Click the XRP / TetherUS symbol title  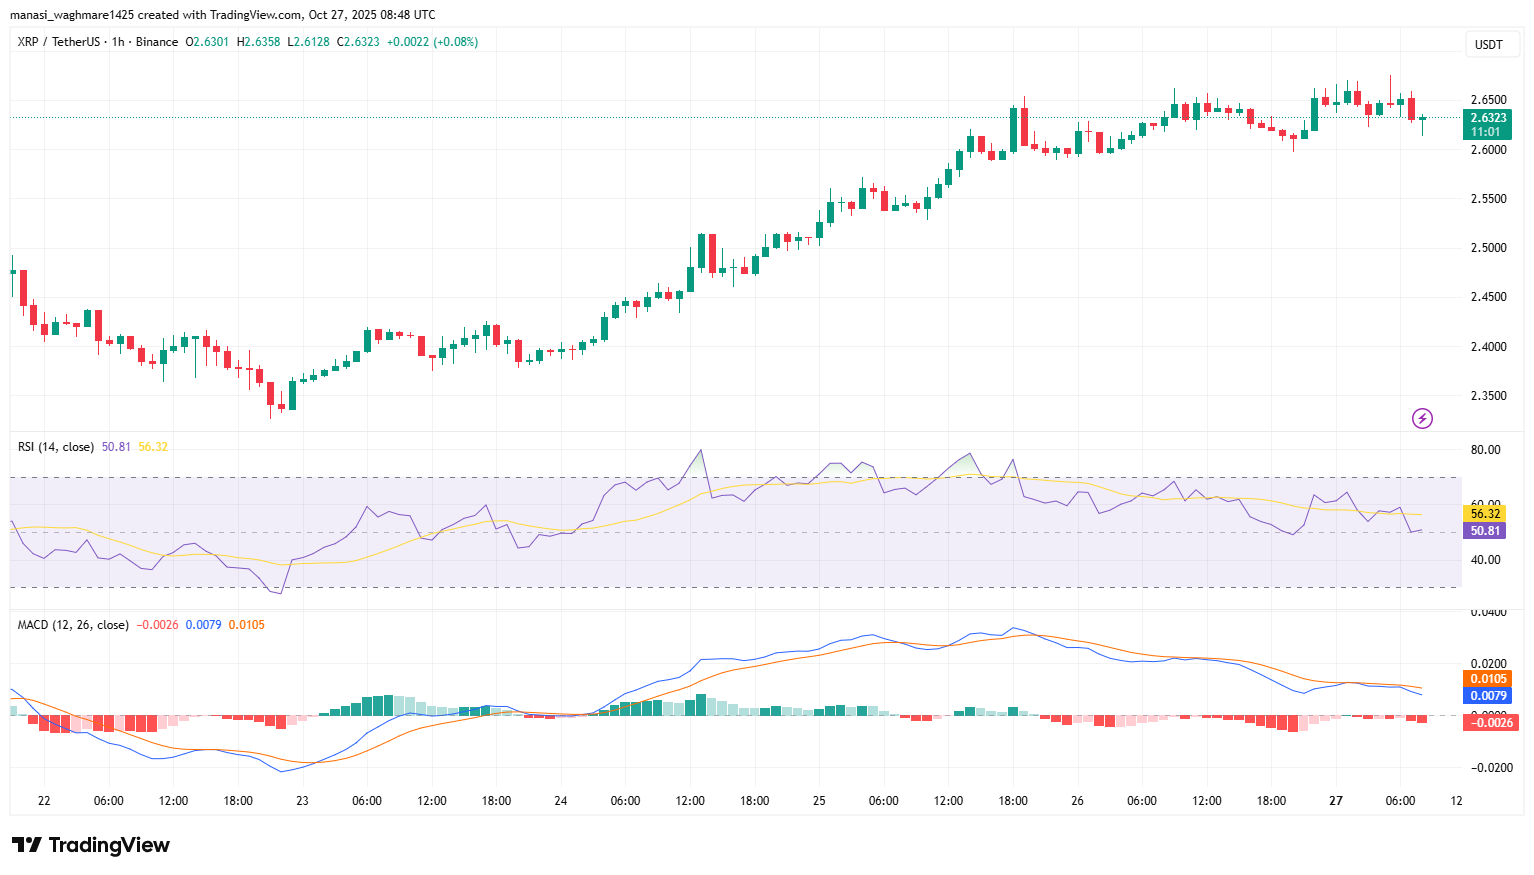pyautogui.click(x=59, y=42)
